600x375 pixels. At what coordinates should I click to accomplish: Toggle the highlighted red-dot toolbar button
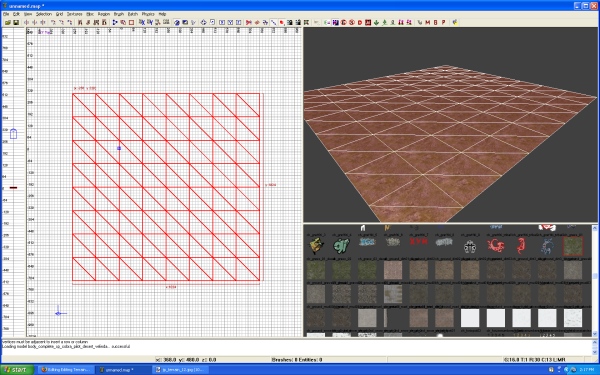coord(282,23)
